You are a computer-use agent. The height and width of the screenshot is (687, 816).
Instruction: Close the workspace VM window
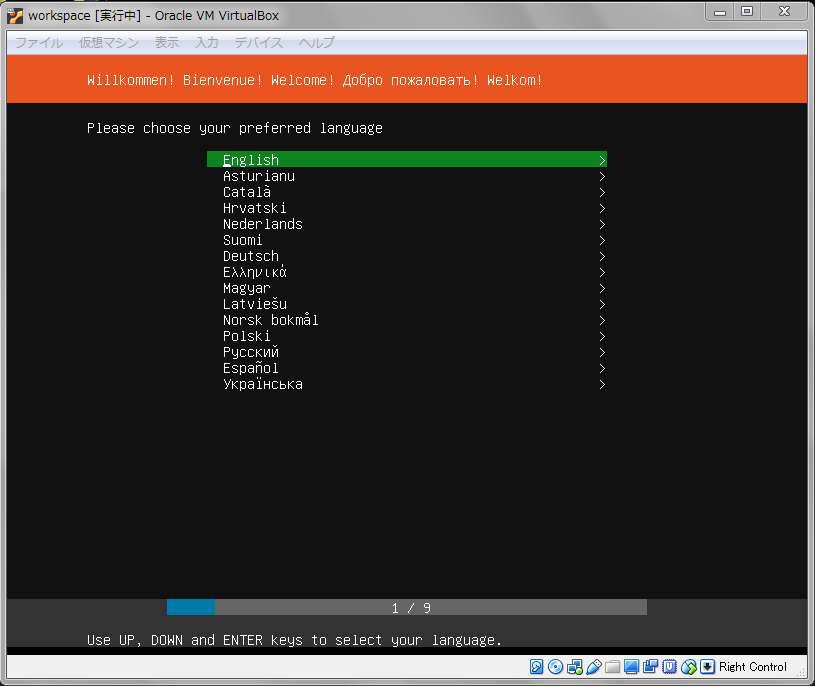[784, 11]
